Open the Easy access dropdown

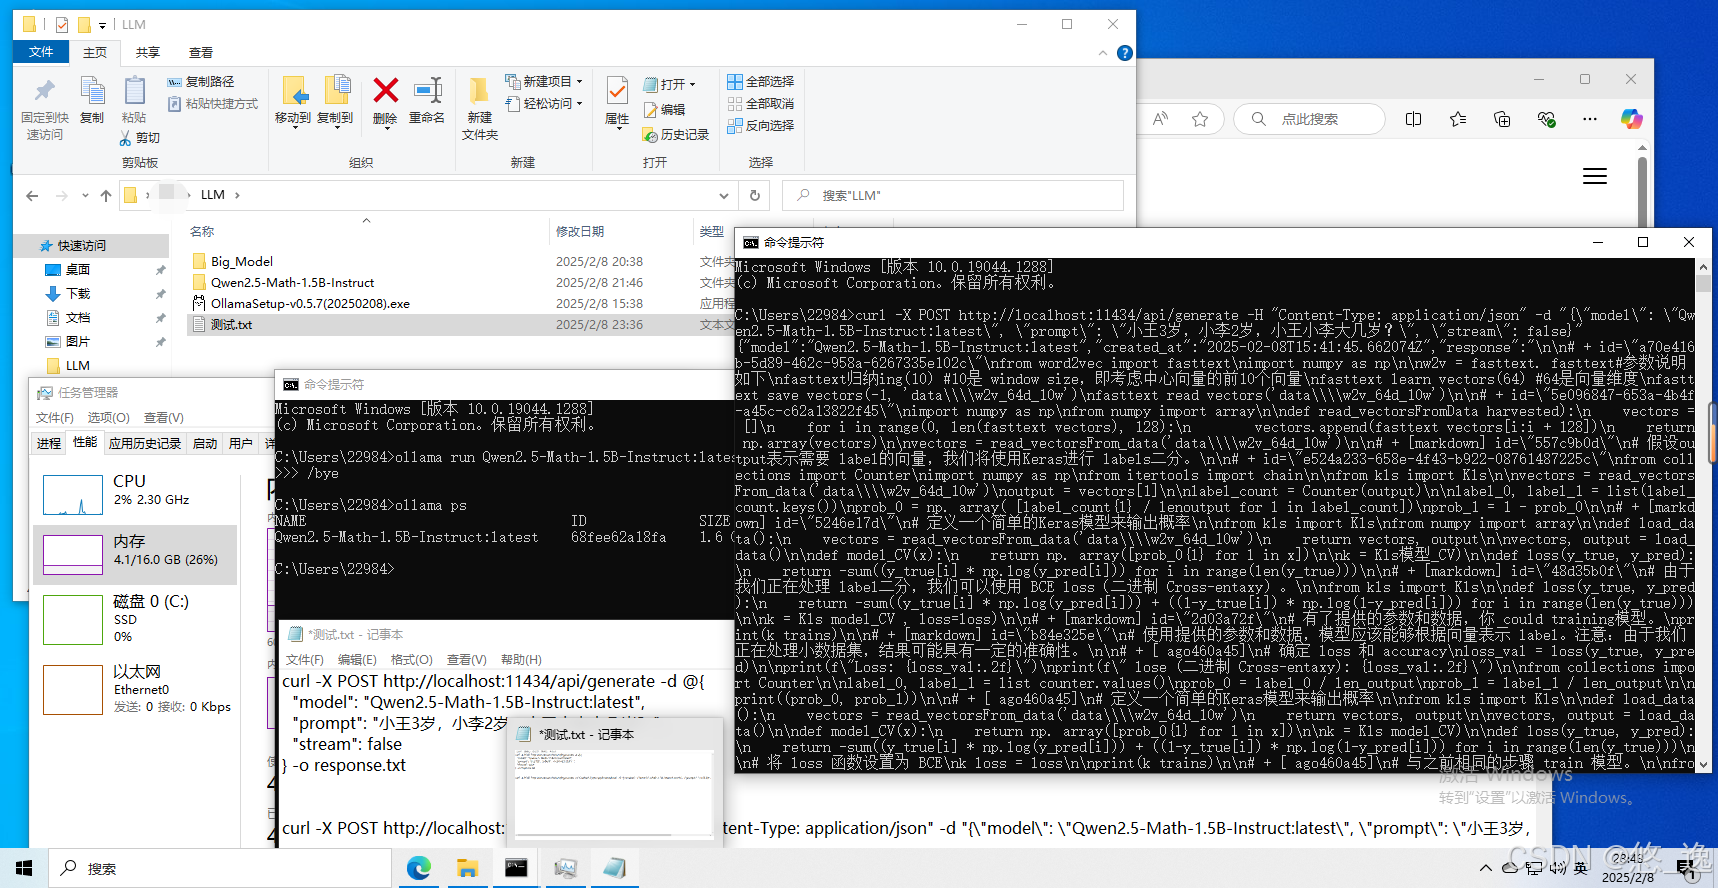[544, 104]
